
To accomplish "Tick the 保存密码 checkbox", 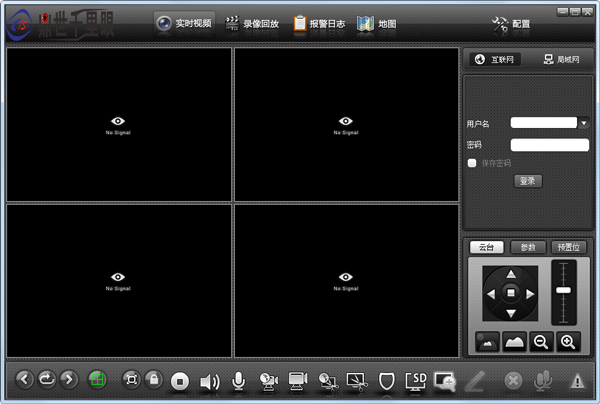I will point(472,163).
